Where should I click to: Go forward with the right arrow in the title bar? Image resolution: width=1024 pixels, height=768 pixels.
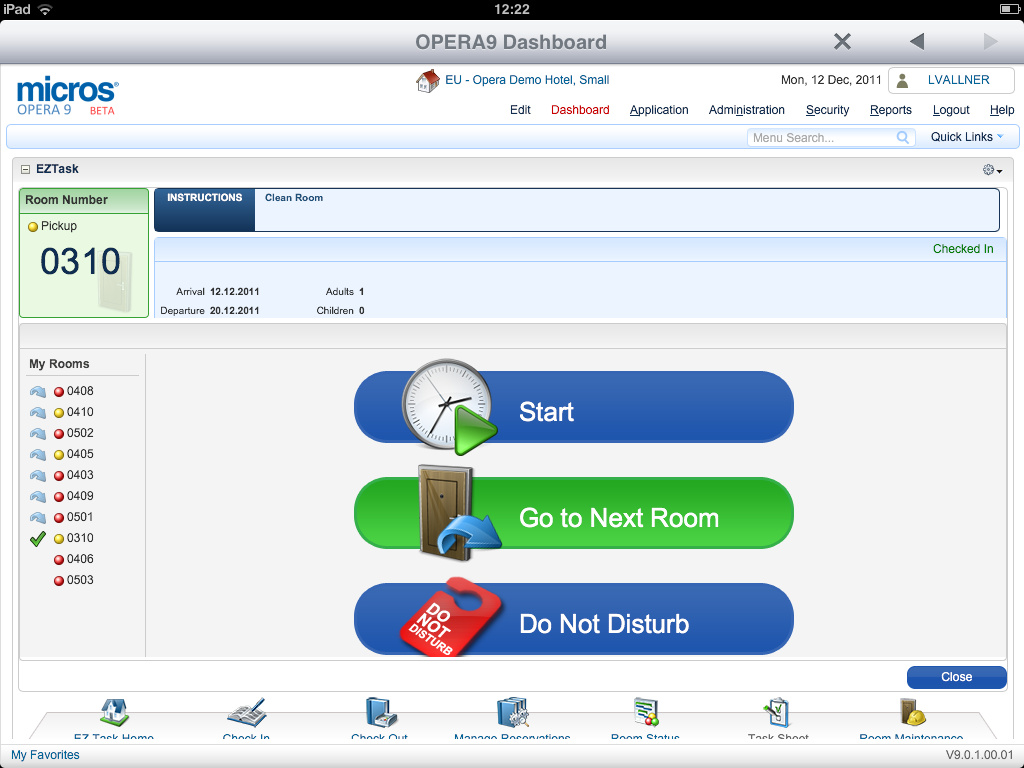pyautogui.click(x=991, y=42)
